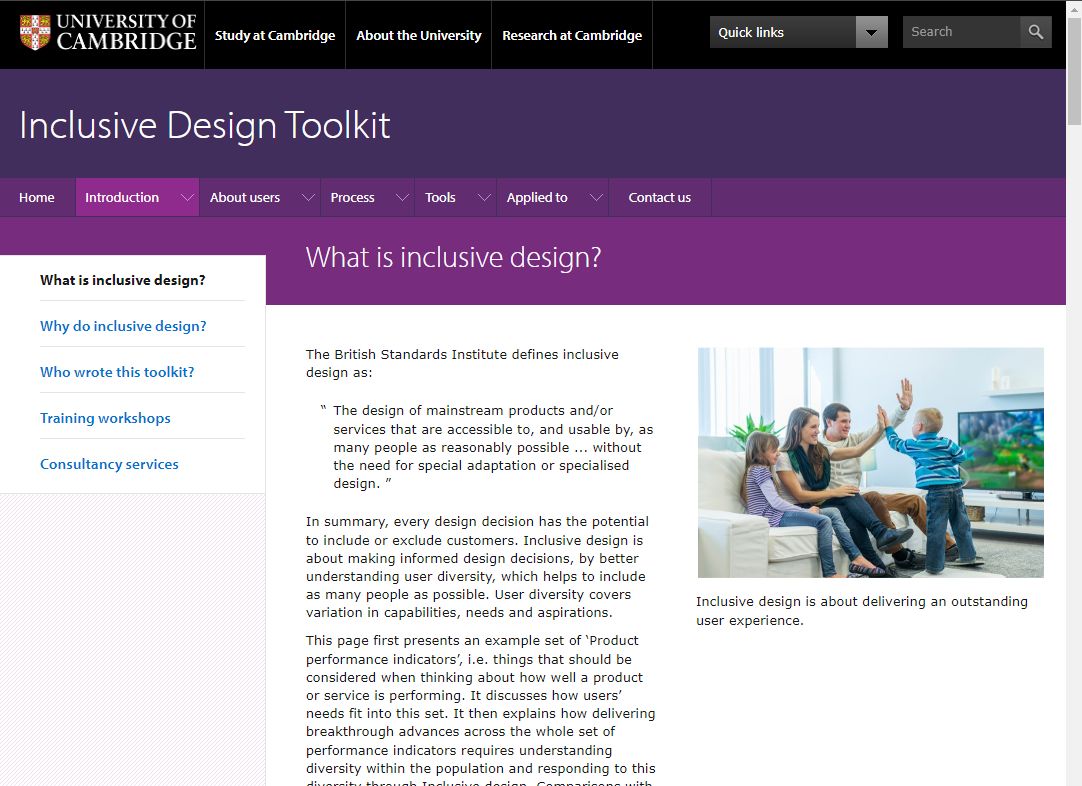Screen dimensions: 1082x786
Task: Expand the Applied to menu chevron
Action: click(x=597, y=197)
